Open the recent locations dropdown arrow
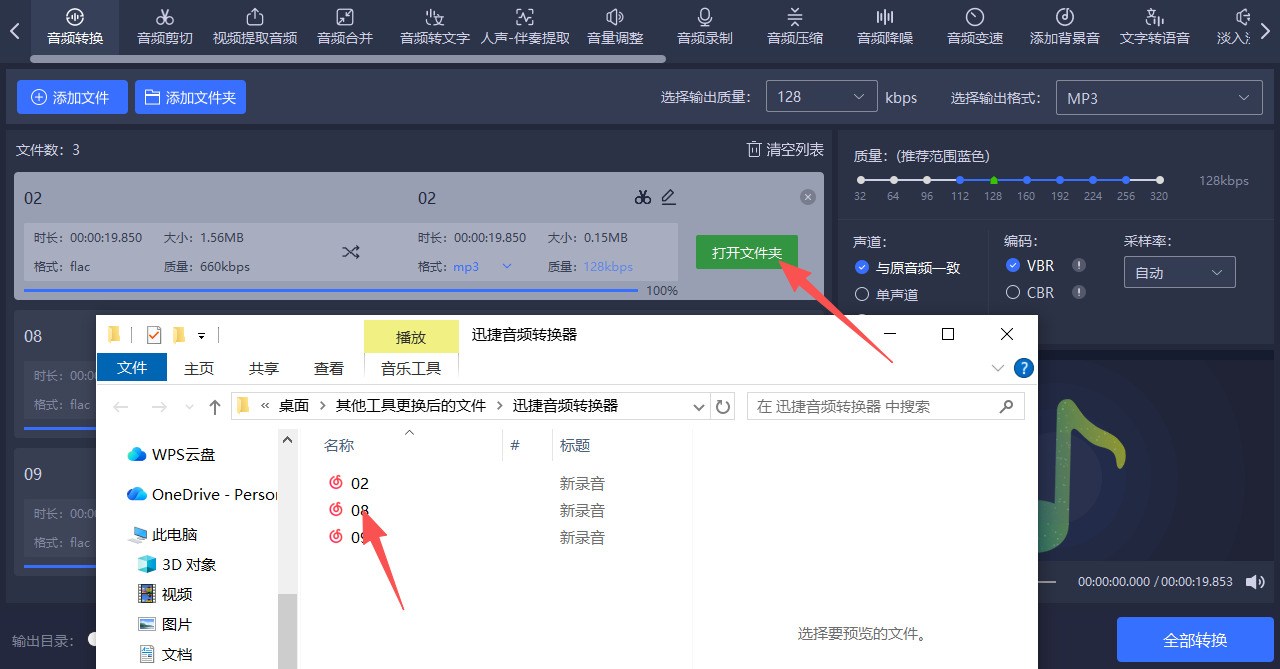Image resolution: width=1280 pixels, height=669 pixels. [189, 407]
